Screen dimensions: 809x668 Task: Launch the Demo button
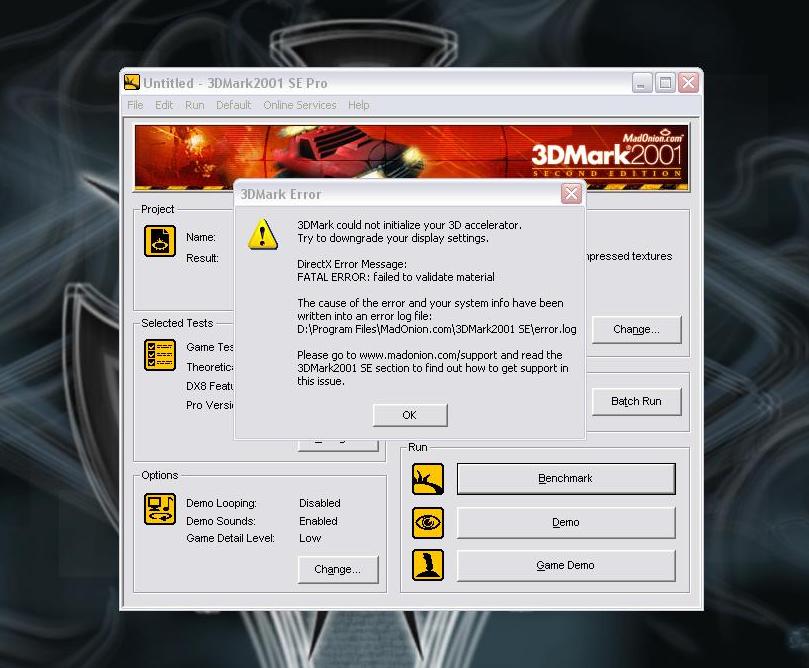pyautogui.click(x=566, y=523)
